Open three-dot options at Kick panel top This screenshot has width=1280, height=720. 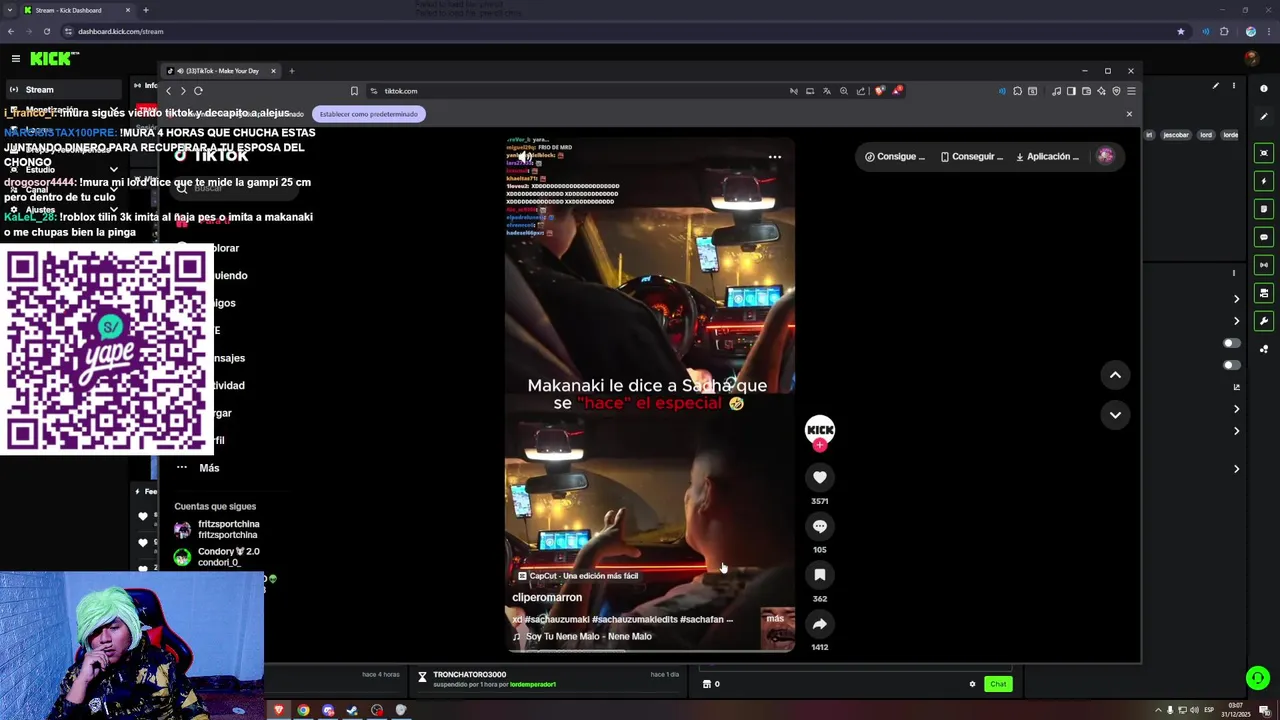coord(1234,86)
